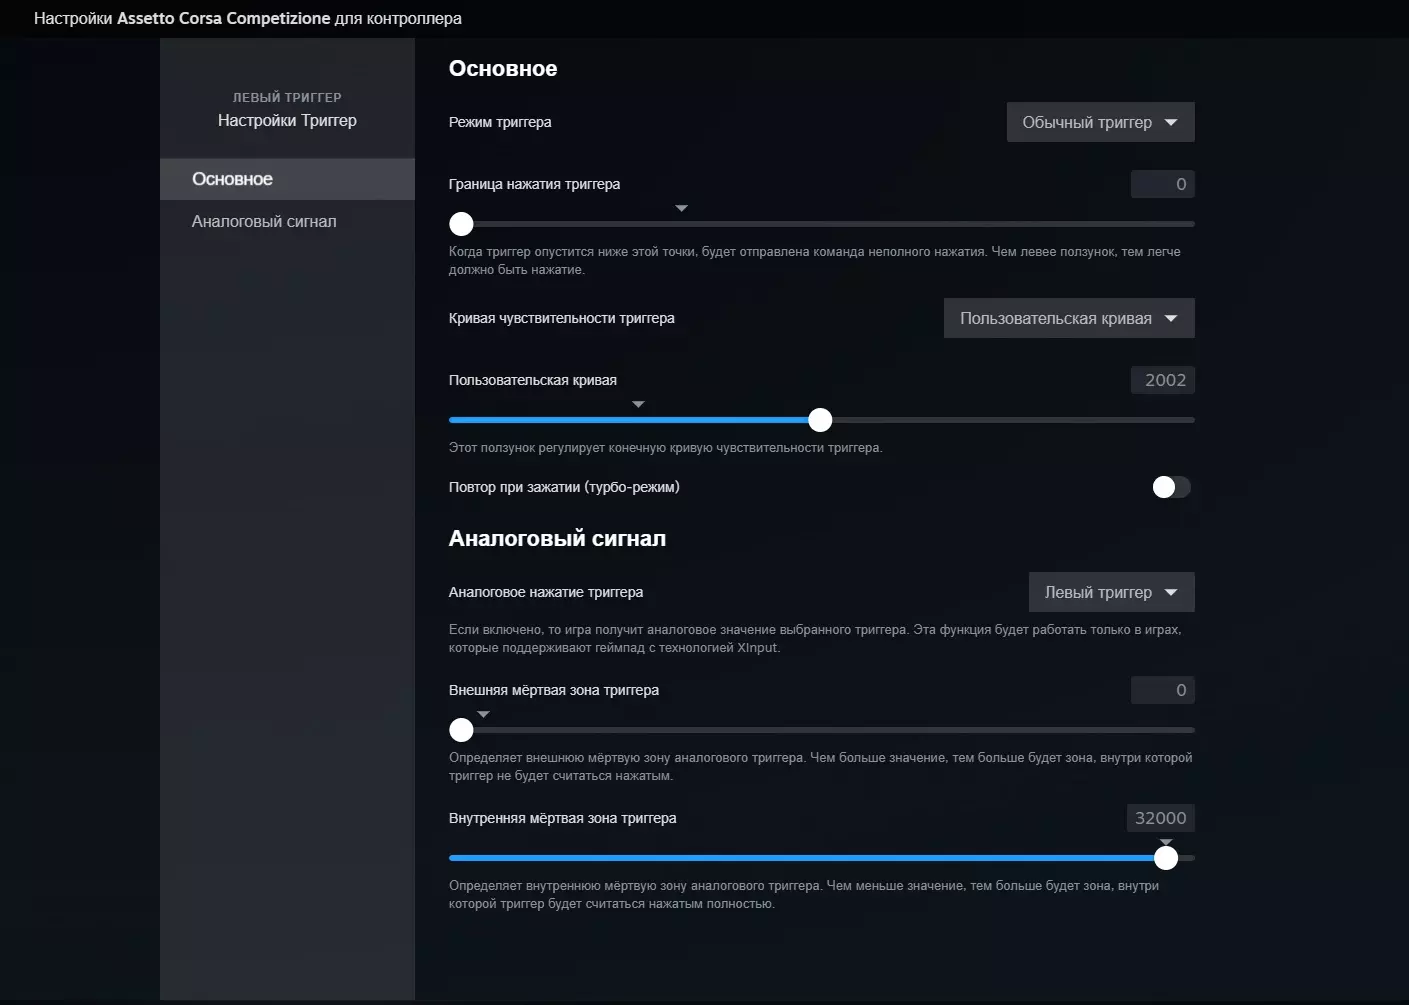This screenshot has width=1409, height=1005.
Task: Switch to Аналоговый сигнал sidebar section
Action: pyautogui.click(x=264, y=221)
